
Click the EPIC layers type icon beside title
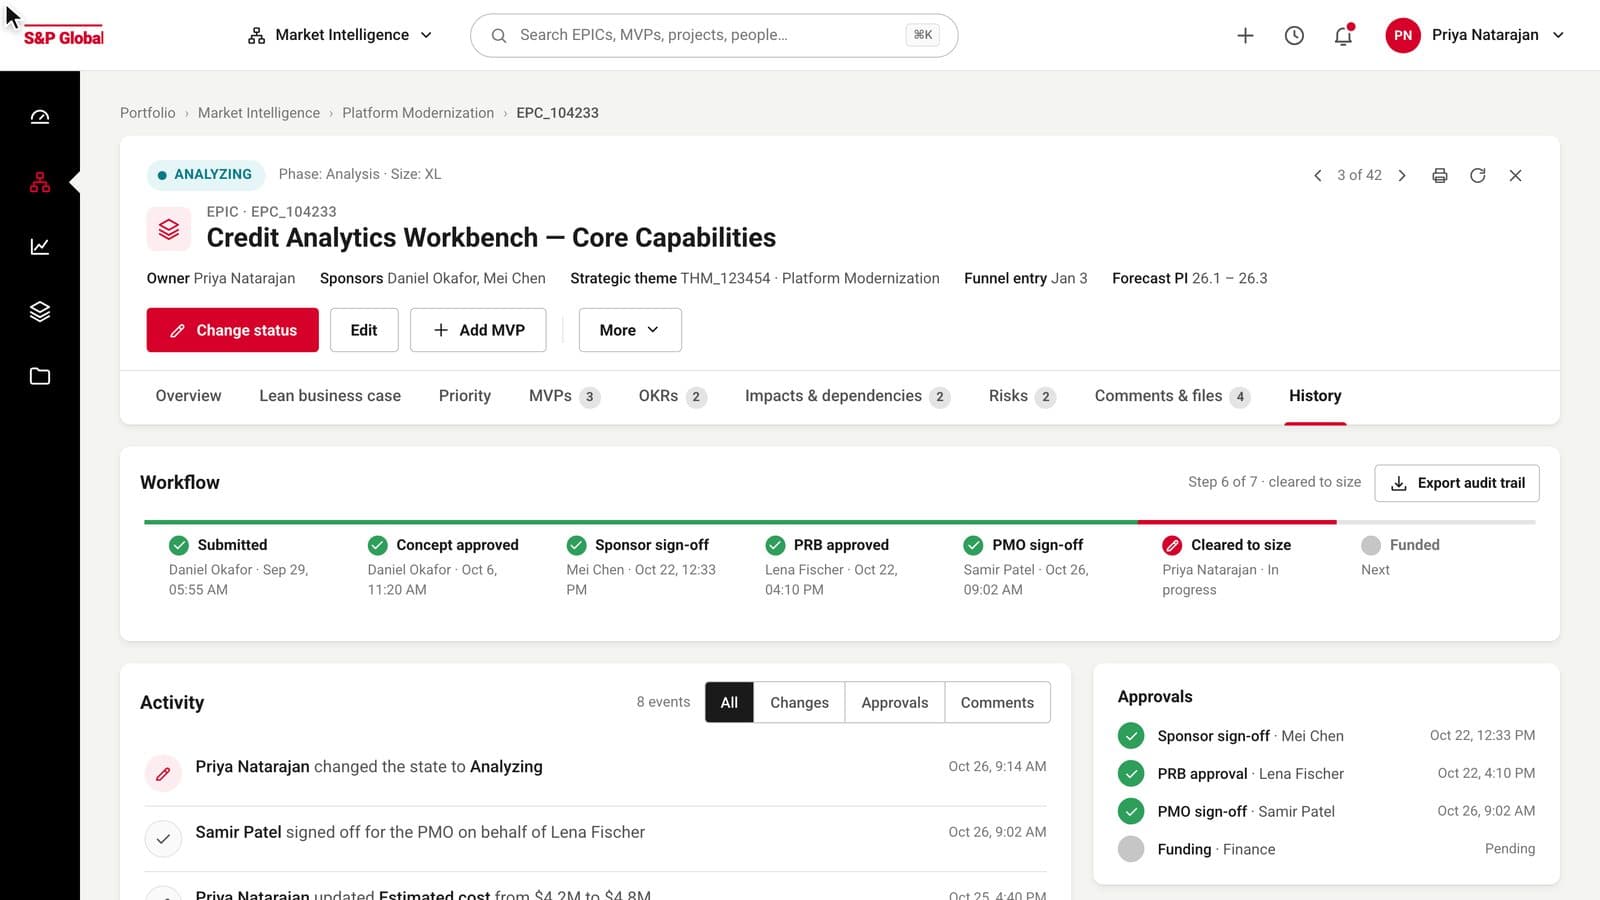pos(169,229)
